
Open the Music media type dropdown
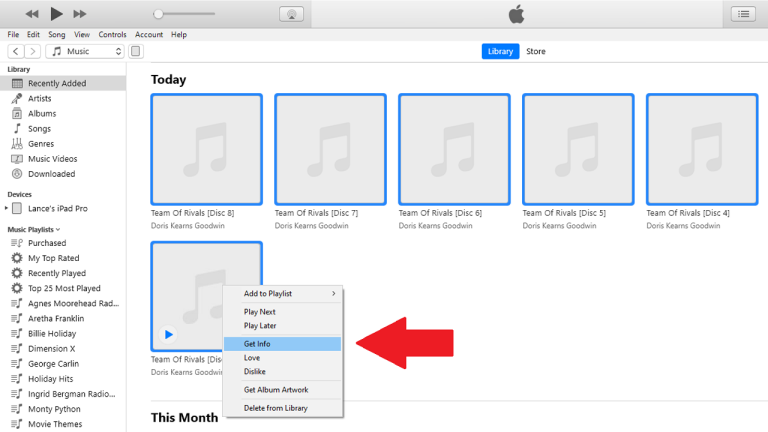[x=85, y=51]
